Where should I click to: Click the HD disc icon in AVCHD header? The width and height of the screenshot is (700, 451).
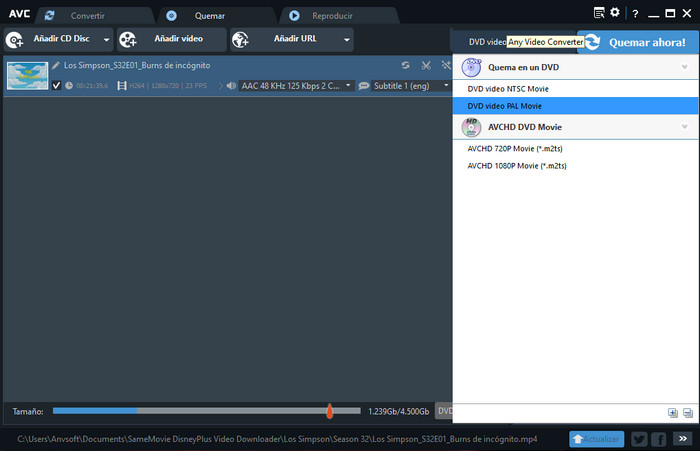tap(471, 127)
